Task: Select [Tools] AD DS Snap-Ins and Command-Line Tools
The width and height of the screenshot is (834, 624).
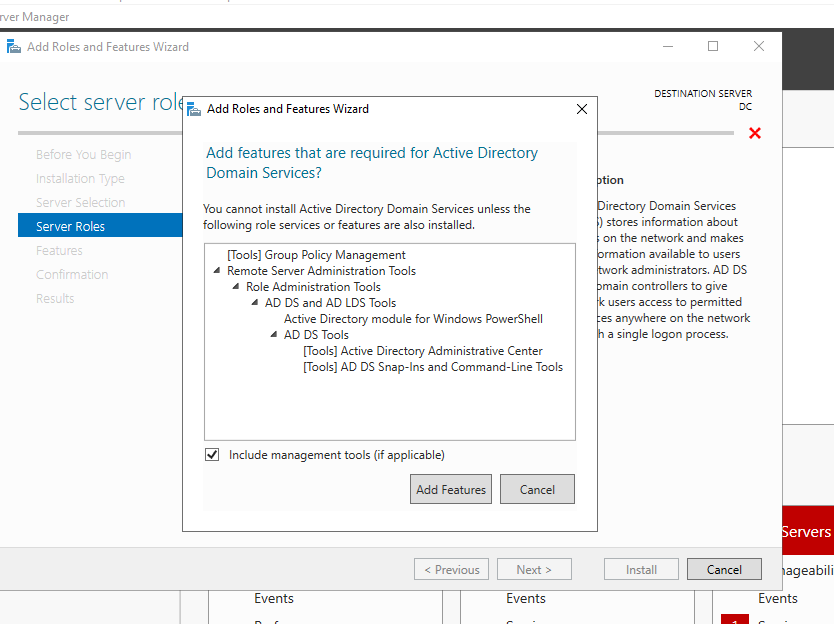Action: coord(433,367)
